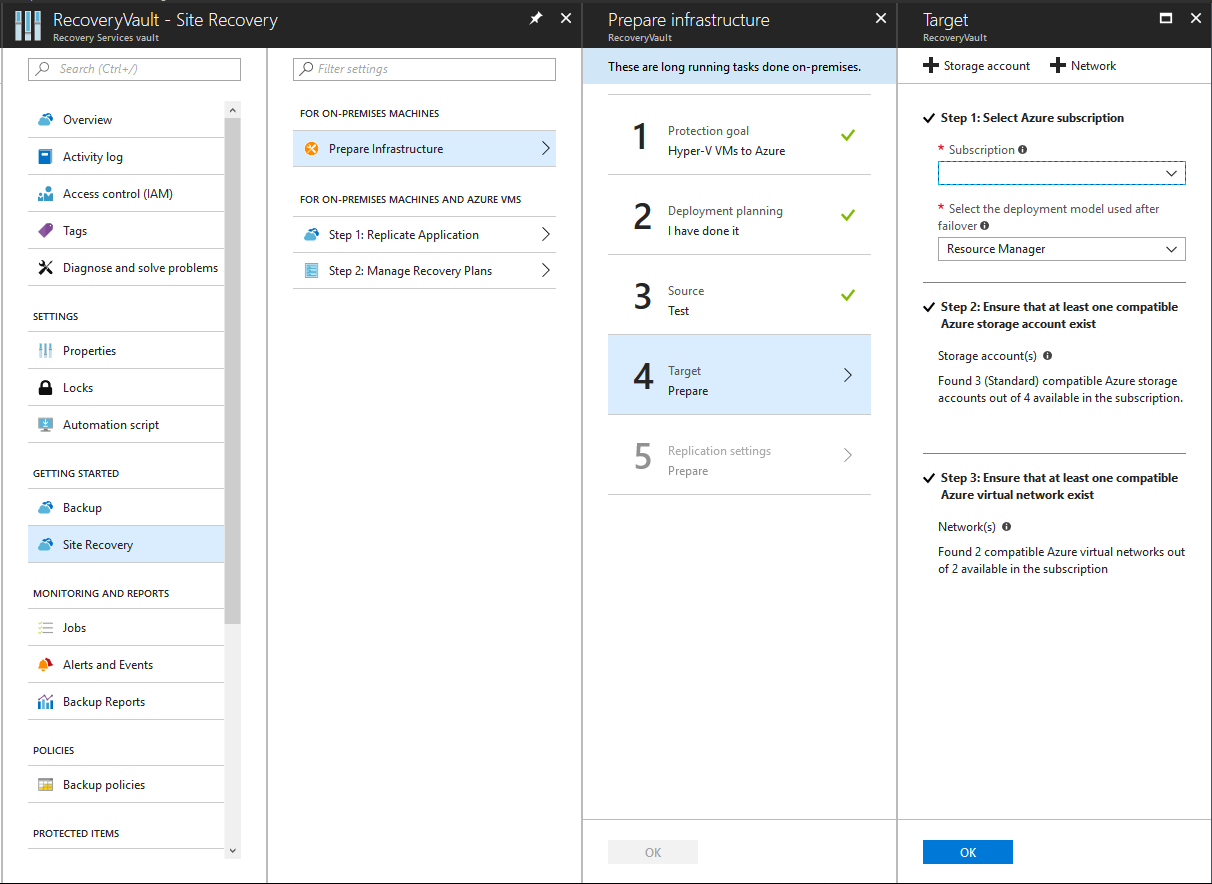Image resolution: width=1212 pixels, height=884 pixels.
Task: Expand the step 5 Replication settings chevron
Action: tap(848, 455)
